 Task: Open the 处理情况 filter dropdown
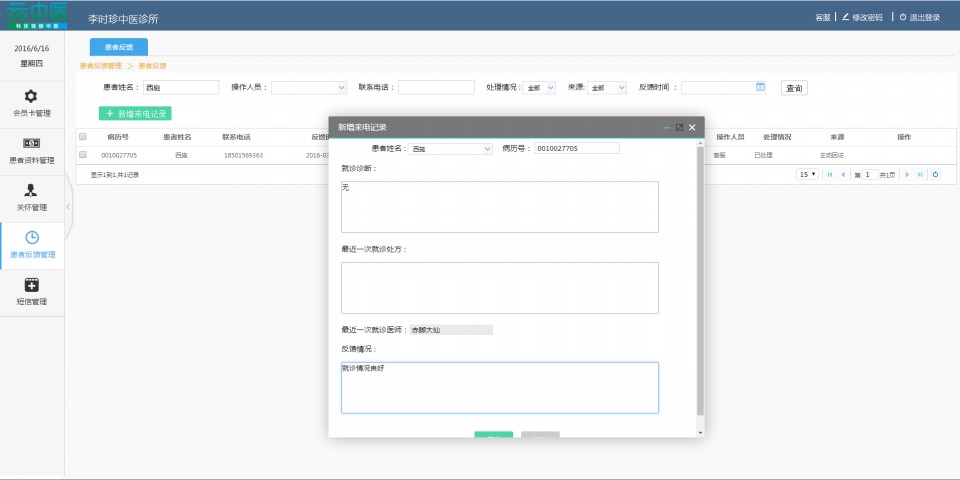tap(540, 88)
